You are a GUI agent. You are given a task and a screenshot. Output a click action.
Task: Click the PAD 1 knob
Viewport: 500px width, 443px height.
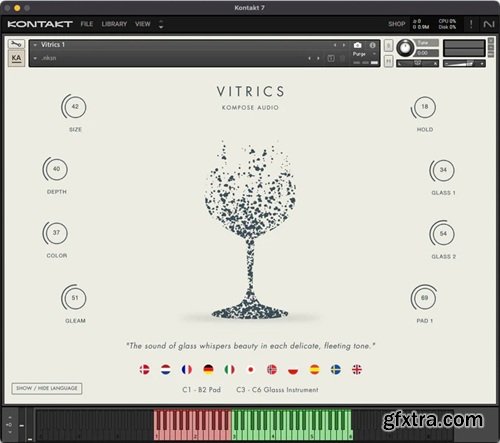coord(424,298)
